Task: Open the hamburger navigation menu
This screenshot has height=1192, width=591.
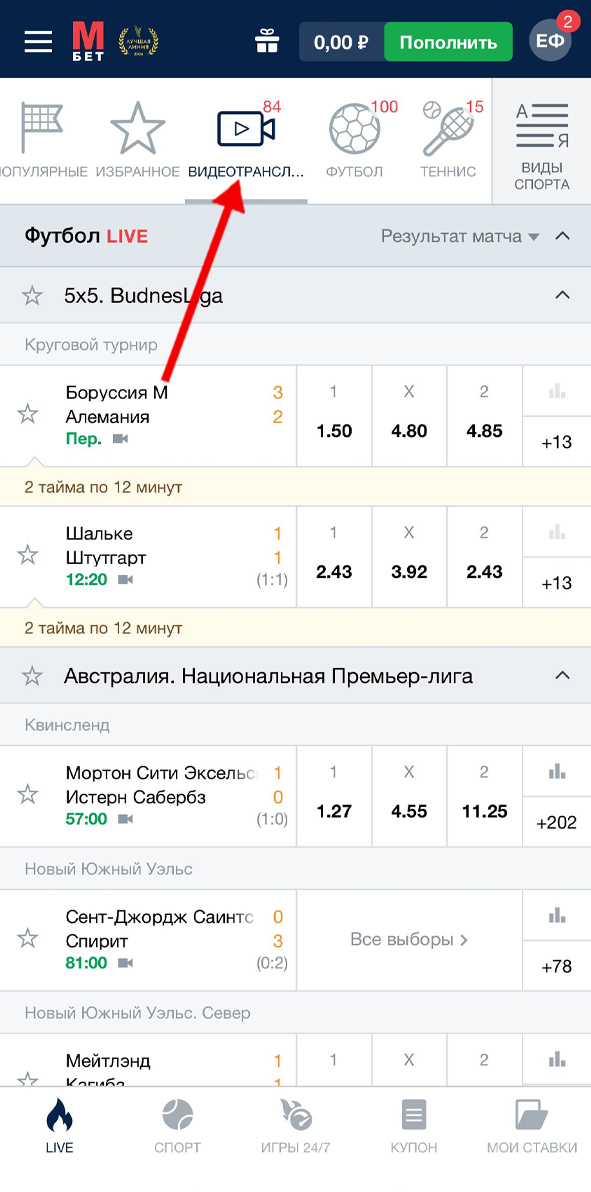Action: pyautogui.click(x=39, y=41)
